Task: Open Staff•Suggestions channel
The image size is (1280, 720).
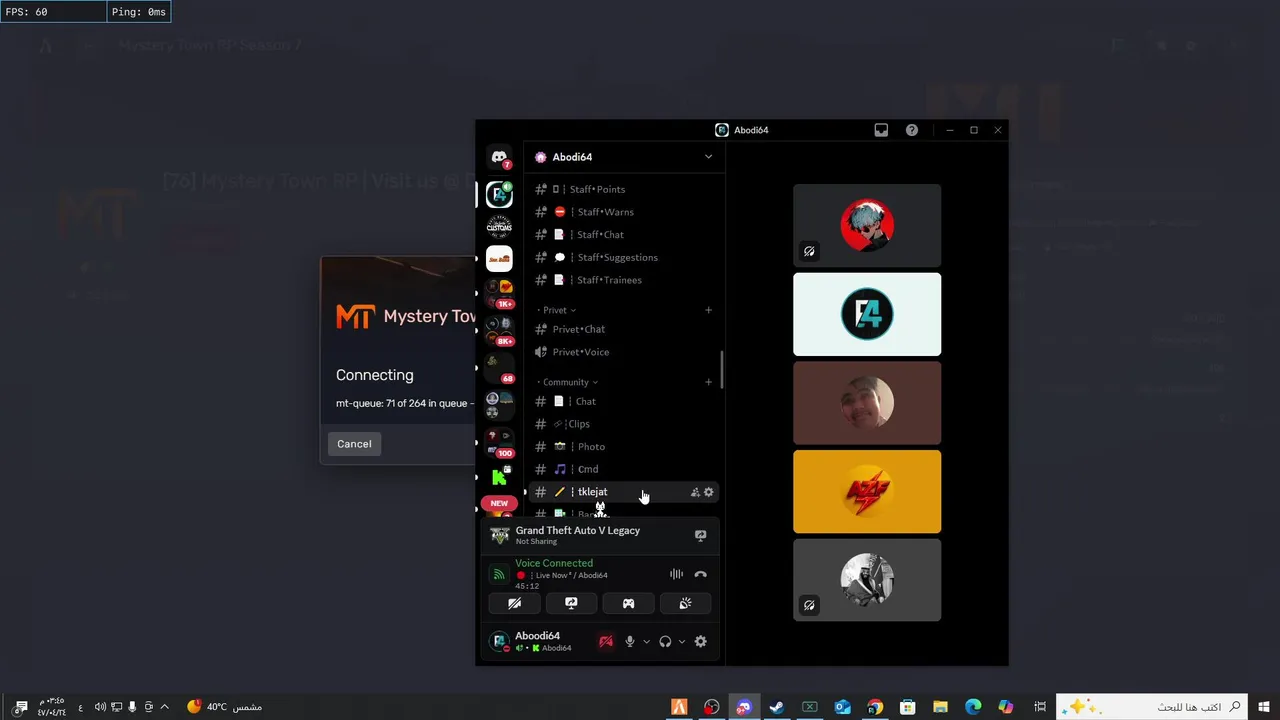Action: coord(622,257)
